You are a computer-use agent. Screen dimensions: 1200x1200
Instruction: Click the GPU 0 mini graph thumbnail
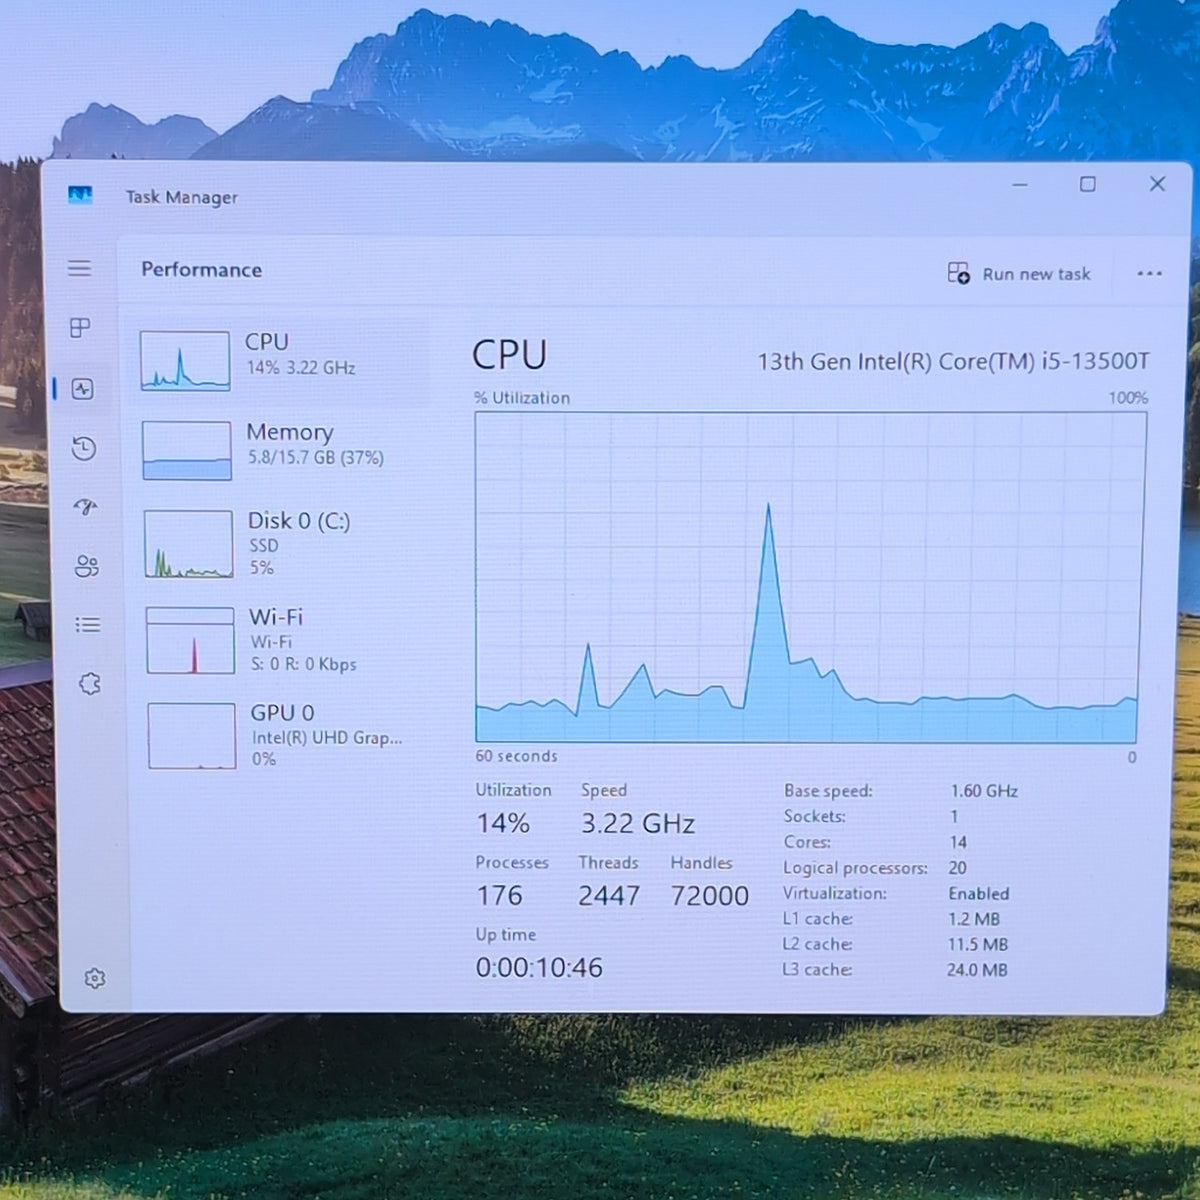[192, 736]
